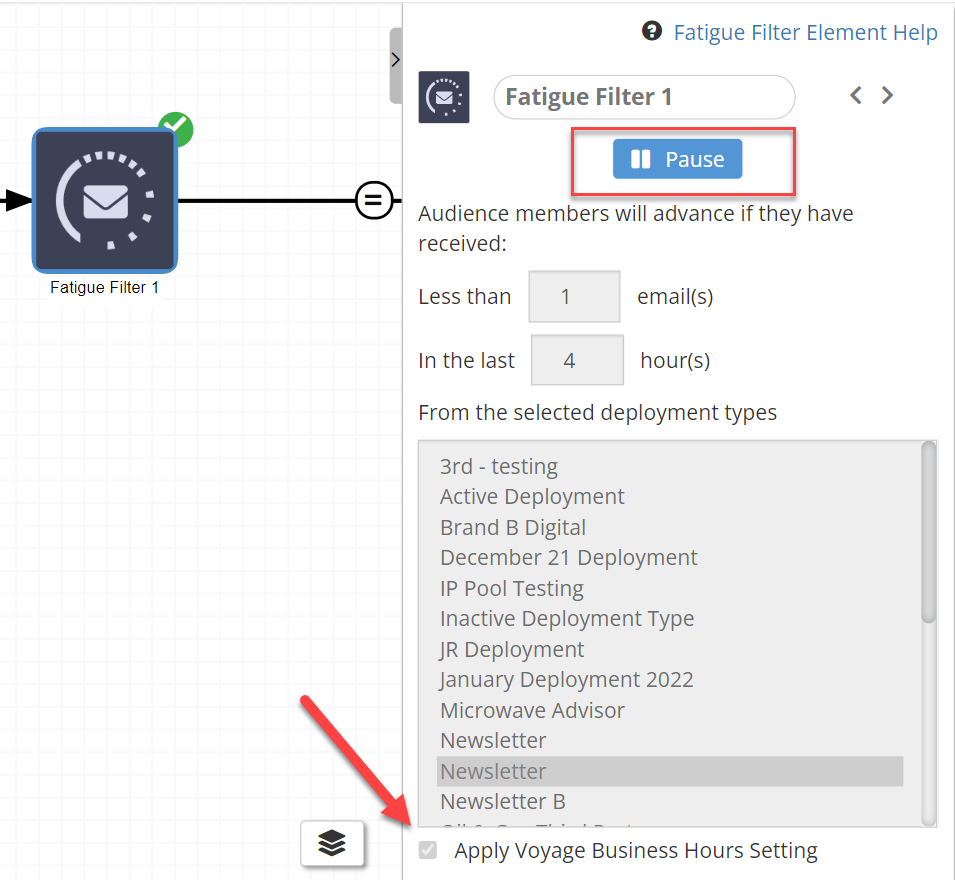Screen dimensions: 955x880
Task: Click the equals connector circle on line
Action: 373,200
